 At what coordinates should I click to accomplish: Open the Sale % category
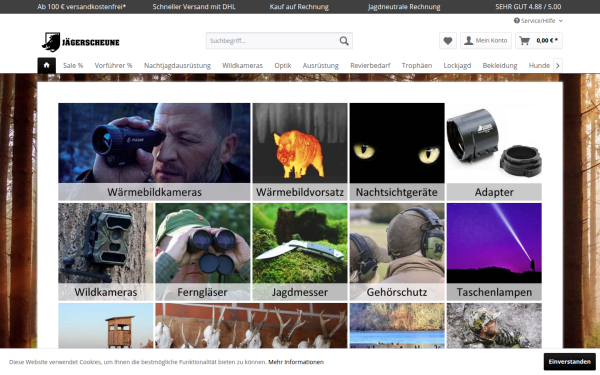click(73, 65)
